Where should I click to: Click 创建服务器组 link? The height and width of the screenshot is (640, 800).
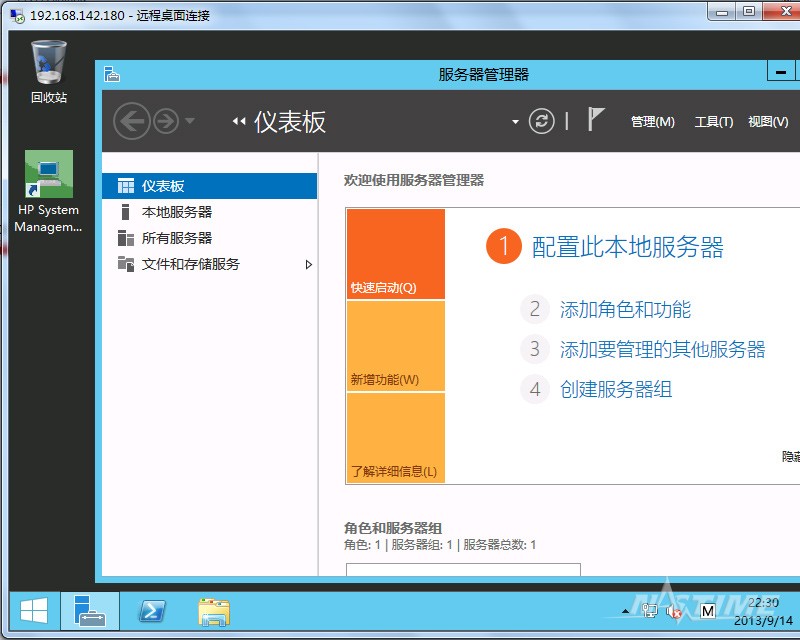pos(616,389)
